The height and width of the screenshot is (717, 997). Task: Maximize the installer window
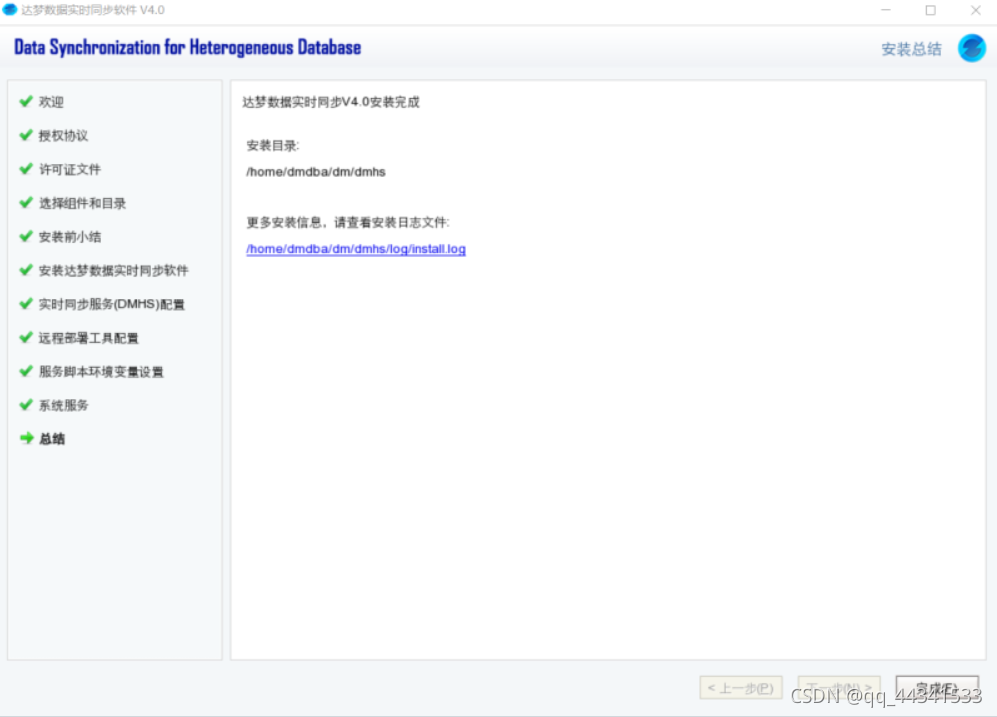pos(930,10)
